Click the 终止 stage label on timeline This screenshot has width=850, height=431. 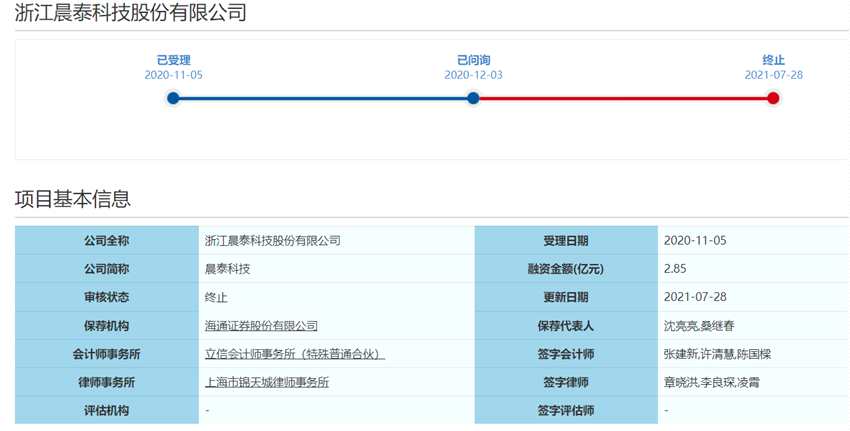(x=774, y=60)
